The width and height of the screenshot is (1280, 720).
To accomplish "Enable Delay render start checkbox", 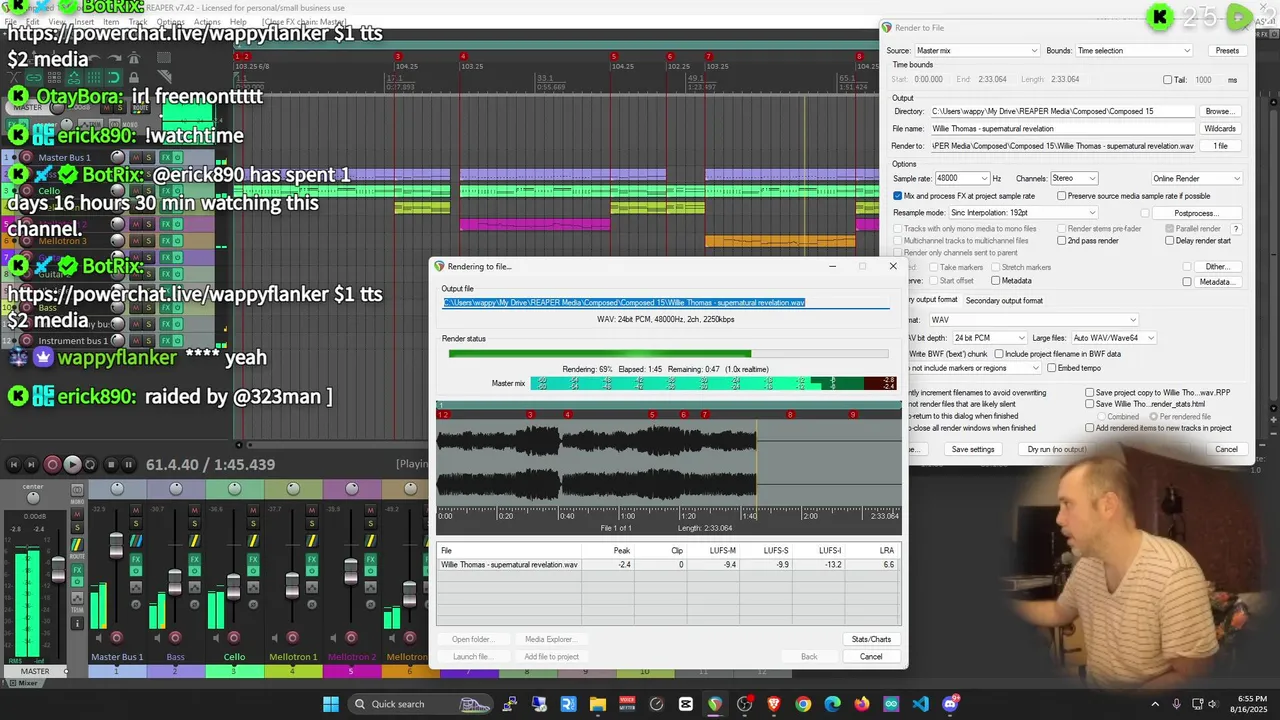I will (1168, 241).
